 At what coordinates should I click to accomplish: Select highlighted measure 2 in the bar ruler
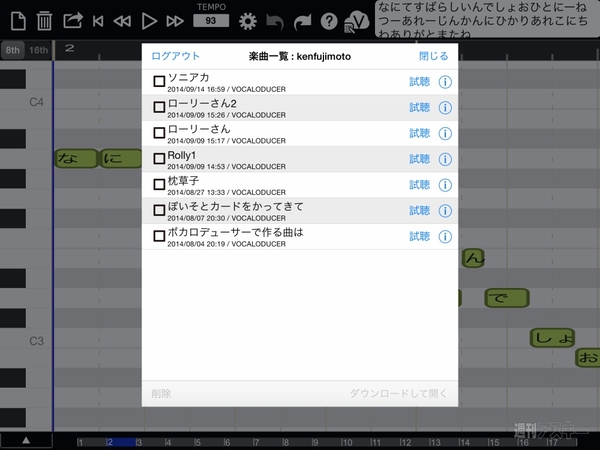click(x=121, y=443)
